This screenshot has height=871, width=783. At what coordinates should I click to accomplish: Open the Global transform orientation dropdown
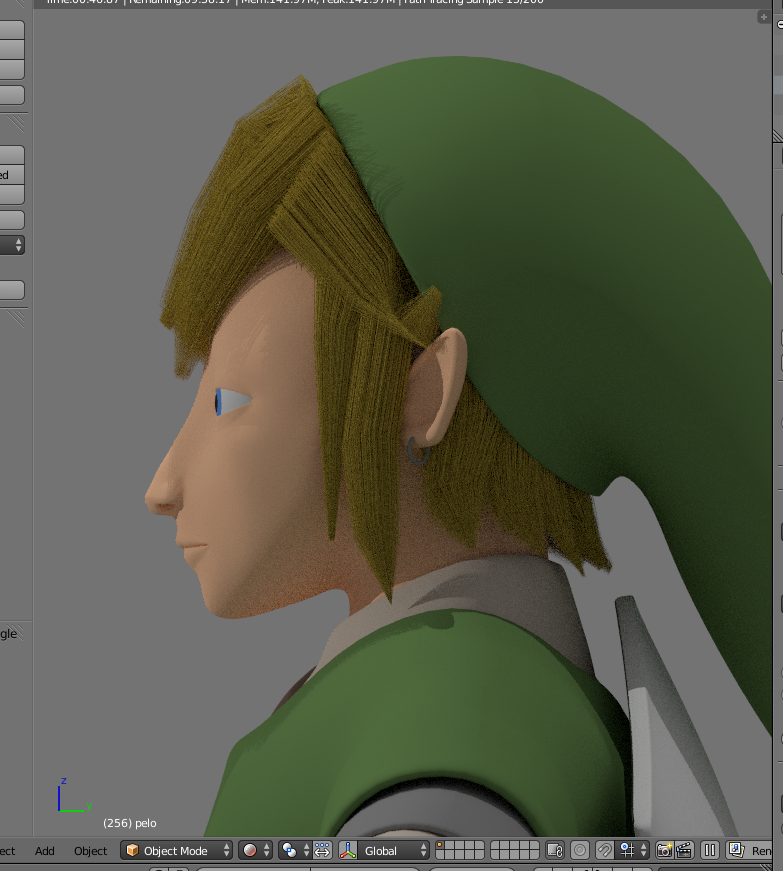[394, 850]
